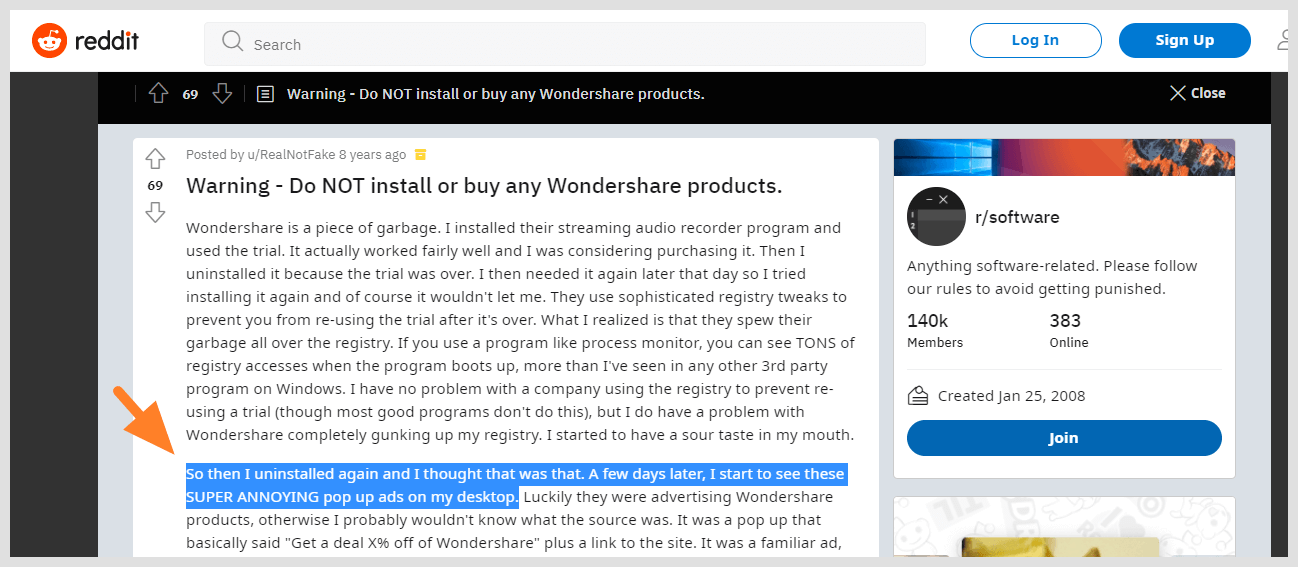Toggle downvote arrow left of the post body

pyautogui.click(x=155, y=212)
